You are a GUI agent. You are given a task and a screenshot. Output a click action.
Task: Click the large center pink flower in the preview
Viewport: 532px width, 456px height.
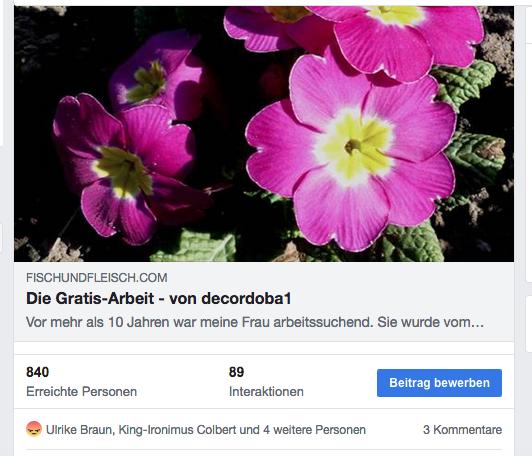click(351, 149)
